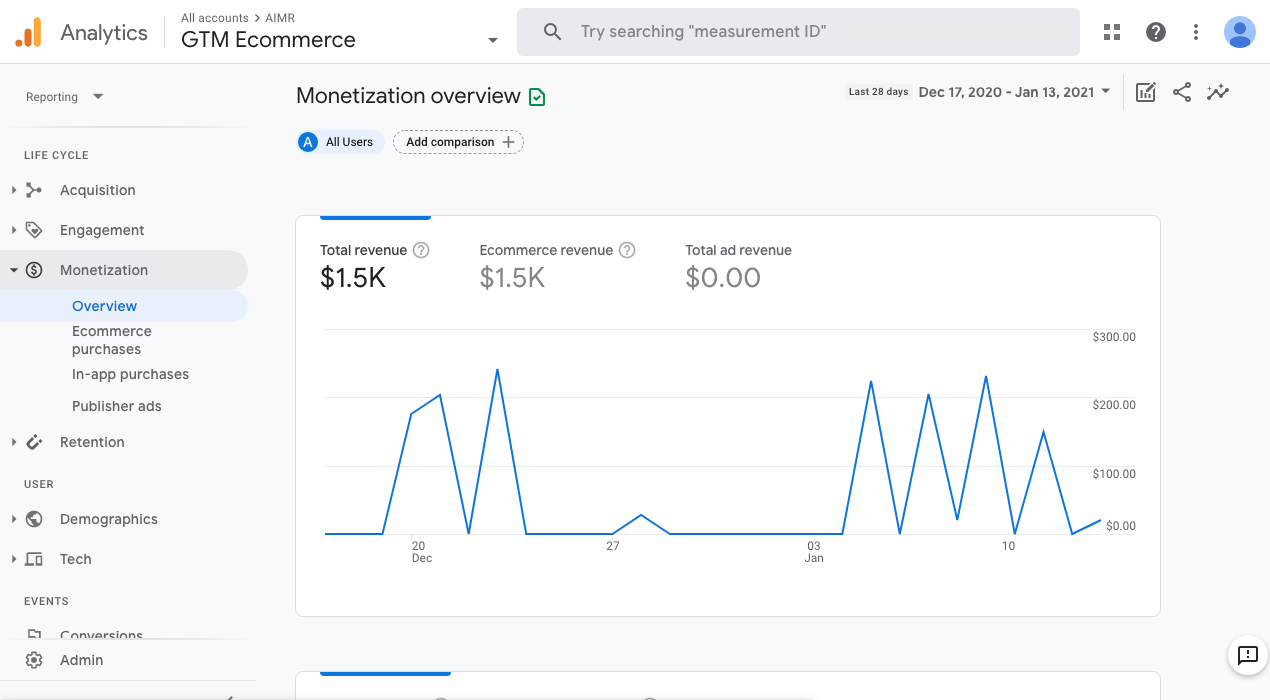
Task: Click the $0.00 ad revenue value
Action: (x=723, y=278)
